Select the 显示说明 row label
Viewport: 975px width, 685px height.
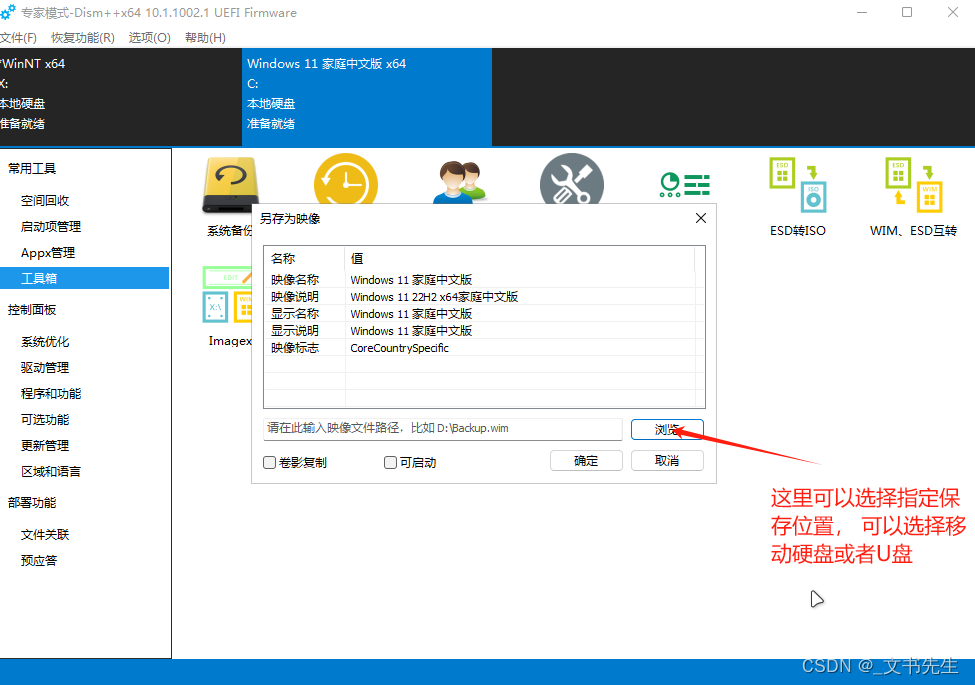[295, 331]
